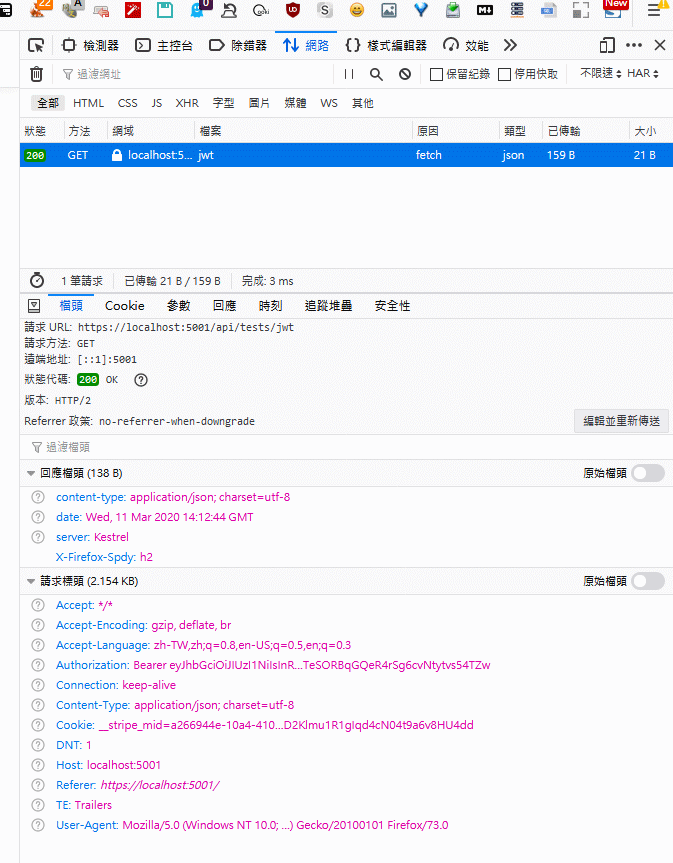Select the 全部 filter
The width and height of the screenshot is (673, 863).
(x=48, y=103)
